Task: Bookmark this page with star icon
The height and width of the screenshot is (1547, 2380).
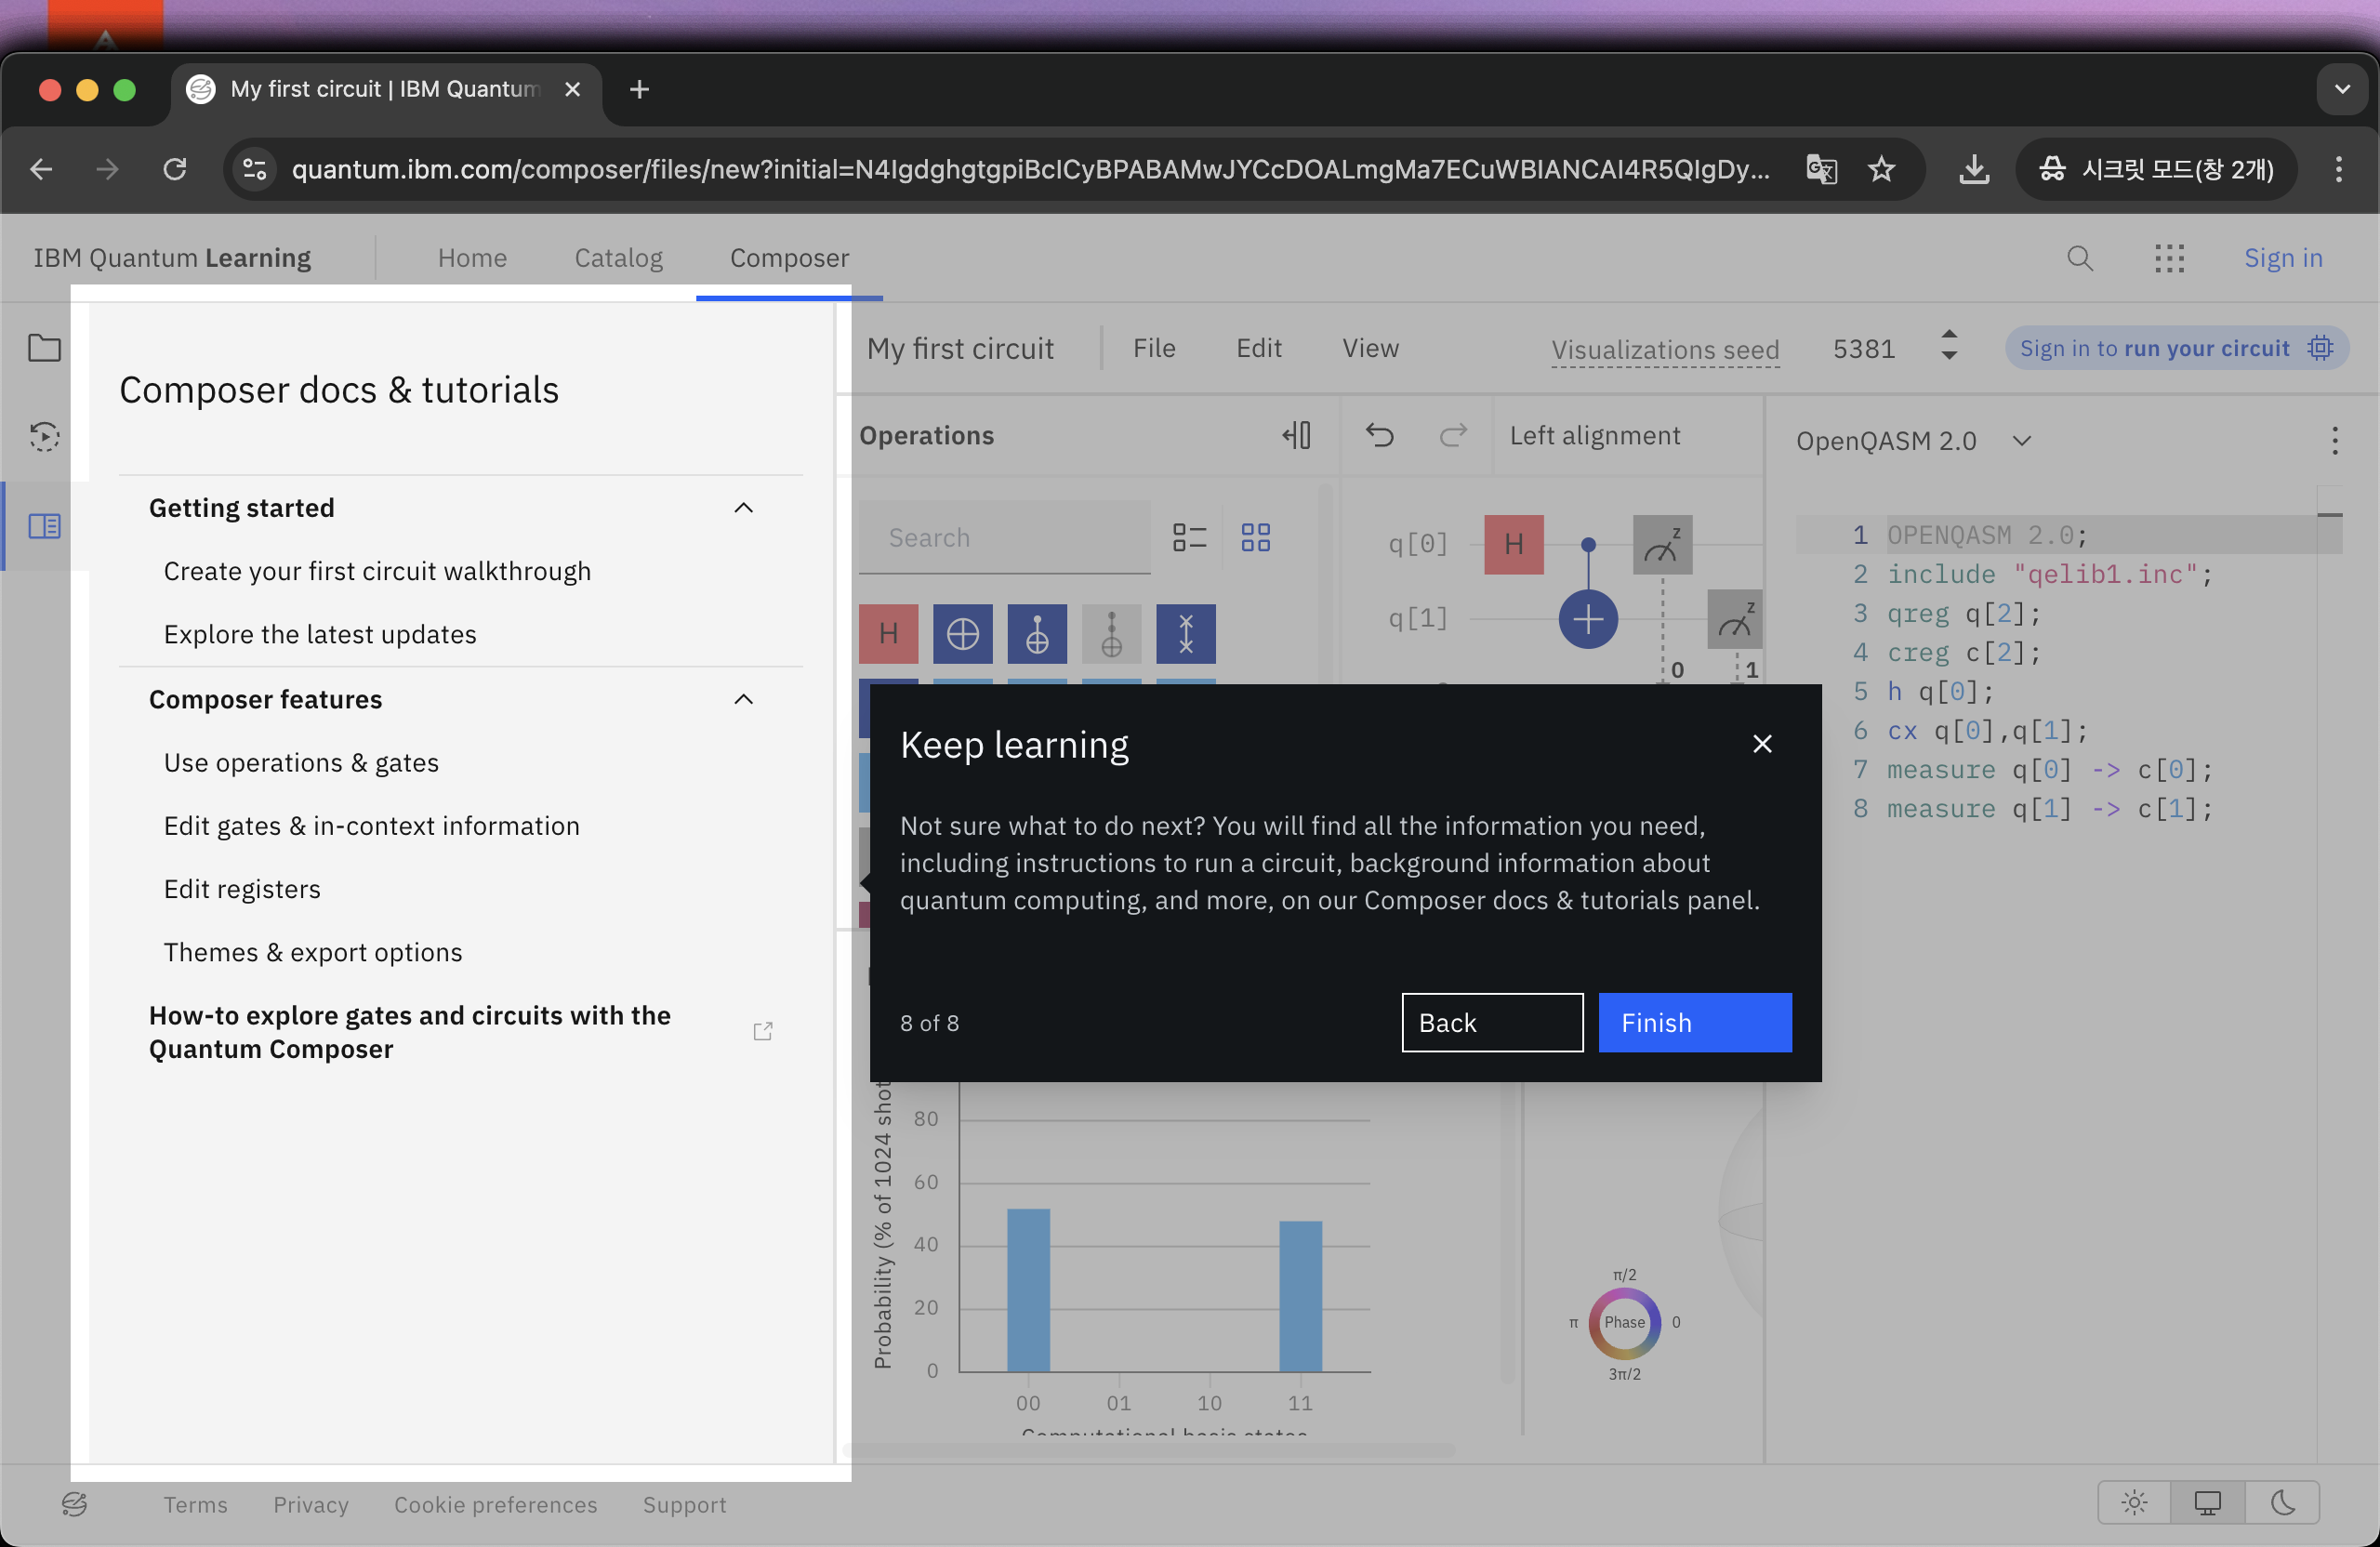Action: click(1882, 169)
